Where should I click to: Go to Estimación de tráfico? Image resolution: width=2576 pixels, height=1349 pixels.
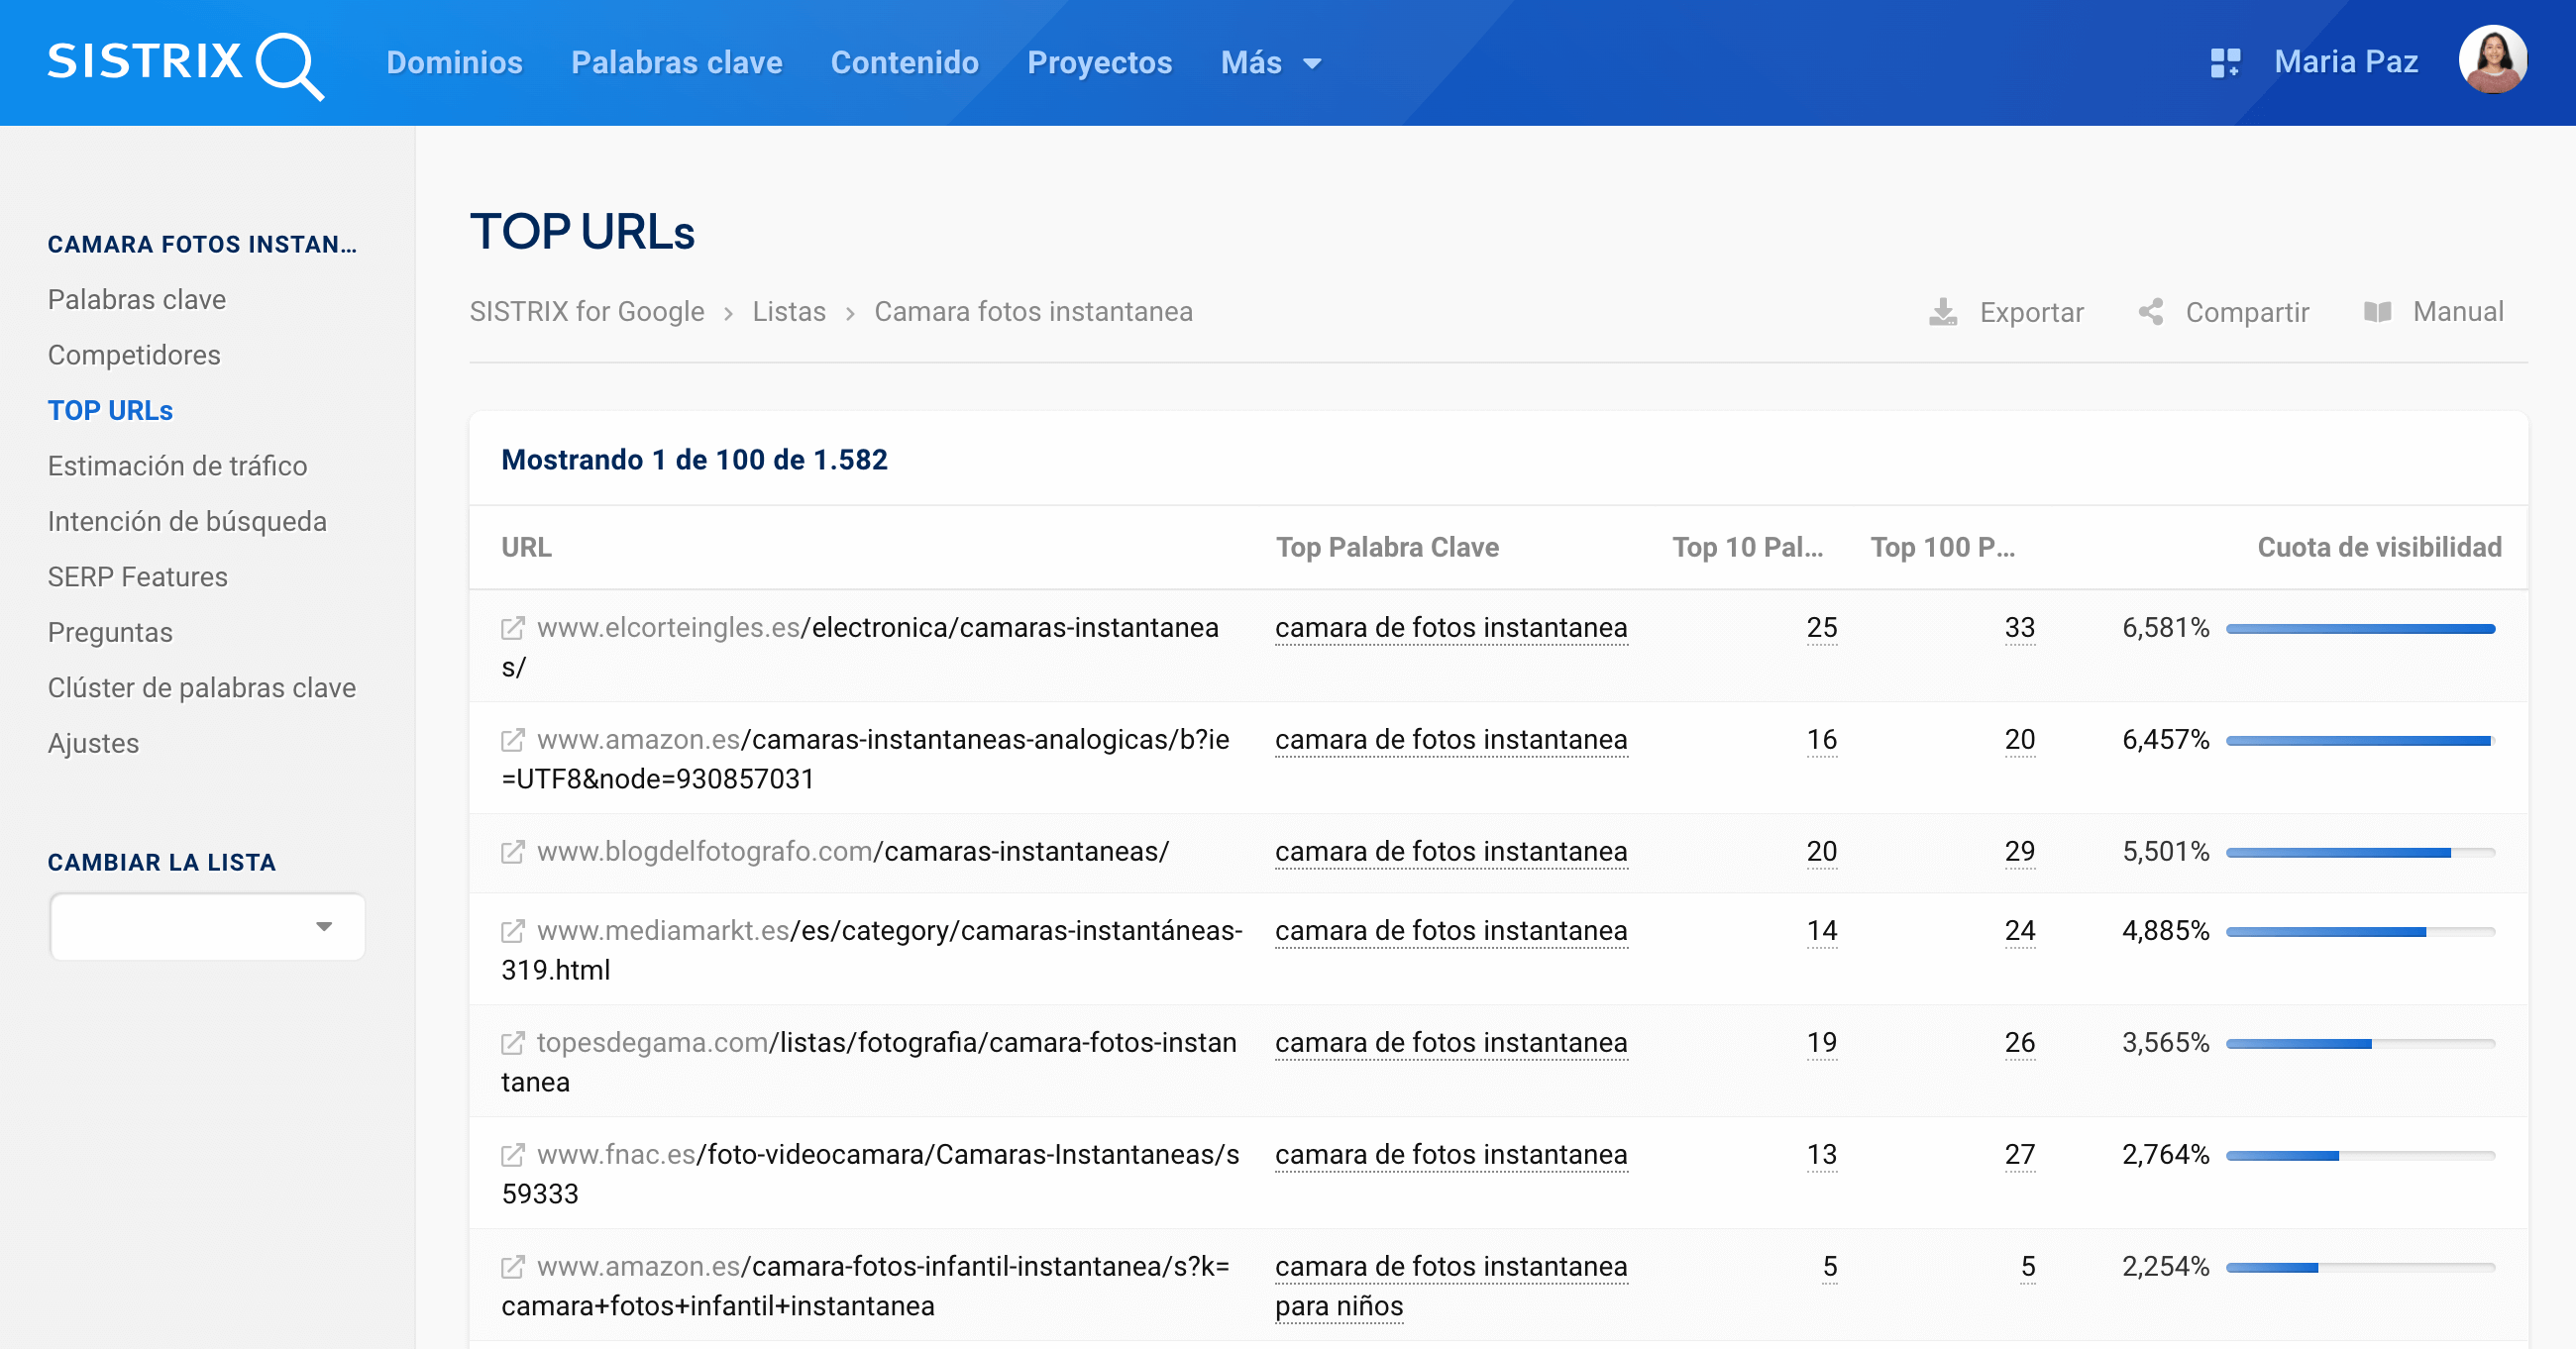point(177,466)
